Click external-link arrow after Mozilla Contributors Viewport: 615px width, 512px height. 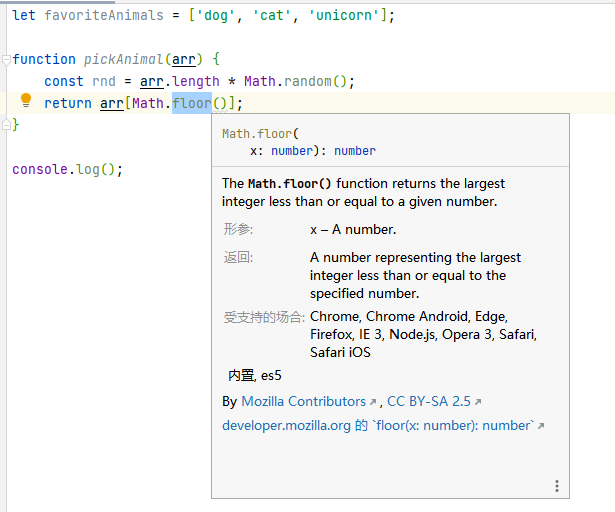[373, 402]
